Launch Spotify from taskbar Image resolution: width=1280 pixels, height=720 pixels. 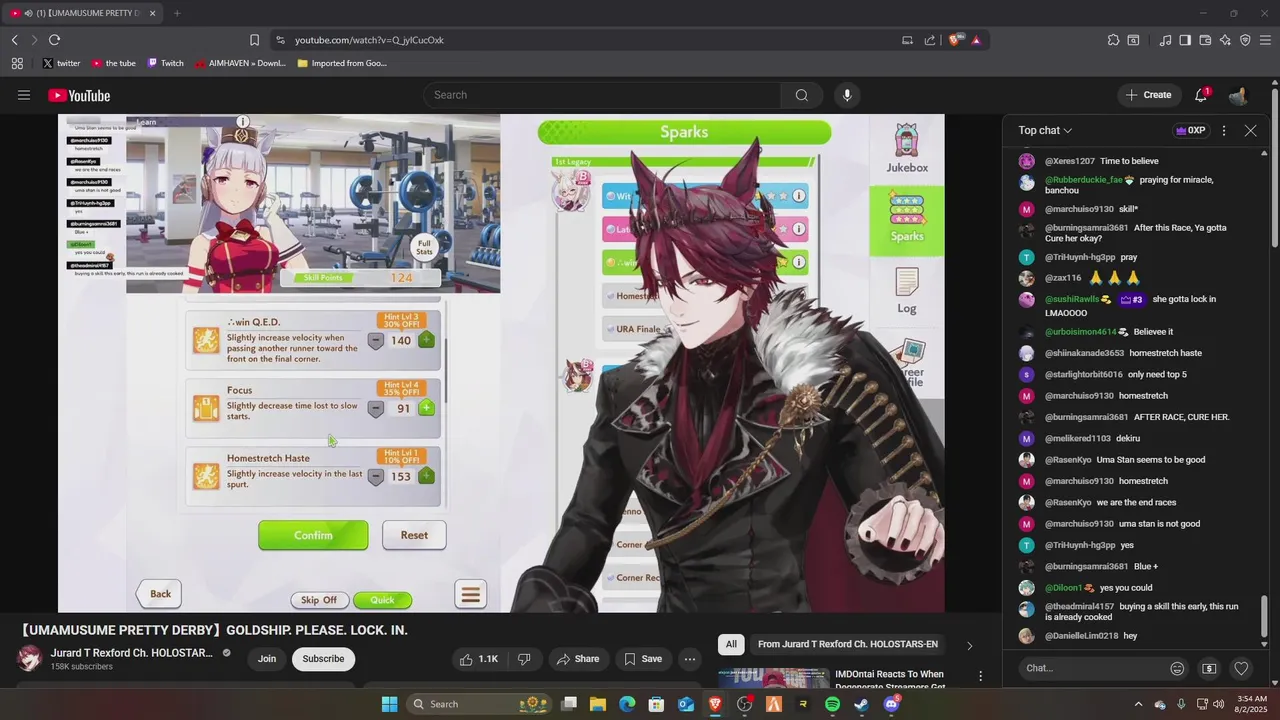point(832,704)
